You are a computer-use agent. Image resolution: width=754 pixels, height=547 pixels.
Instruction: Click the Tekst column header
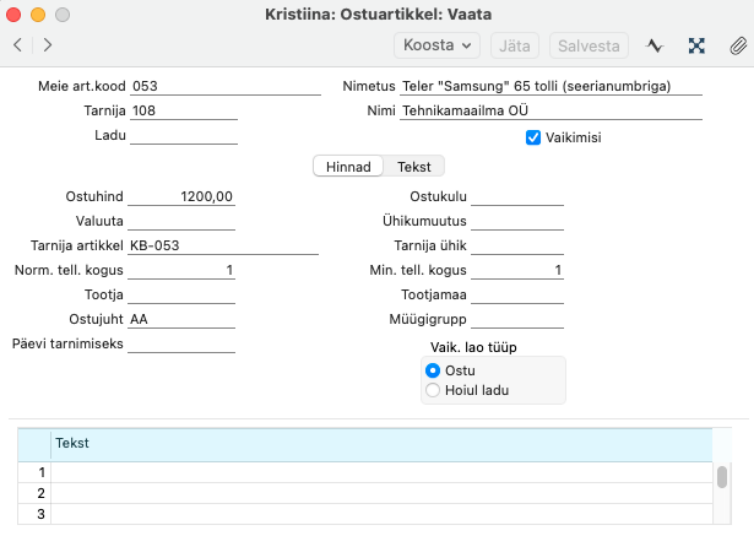pos(381,445)
